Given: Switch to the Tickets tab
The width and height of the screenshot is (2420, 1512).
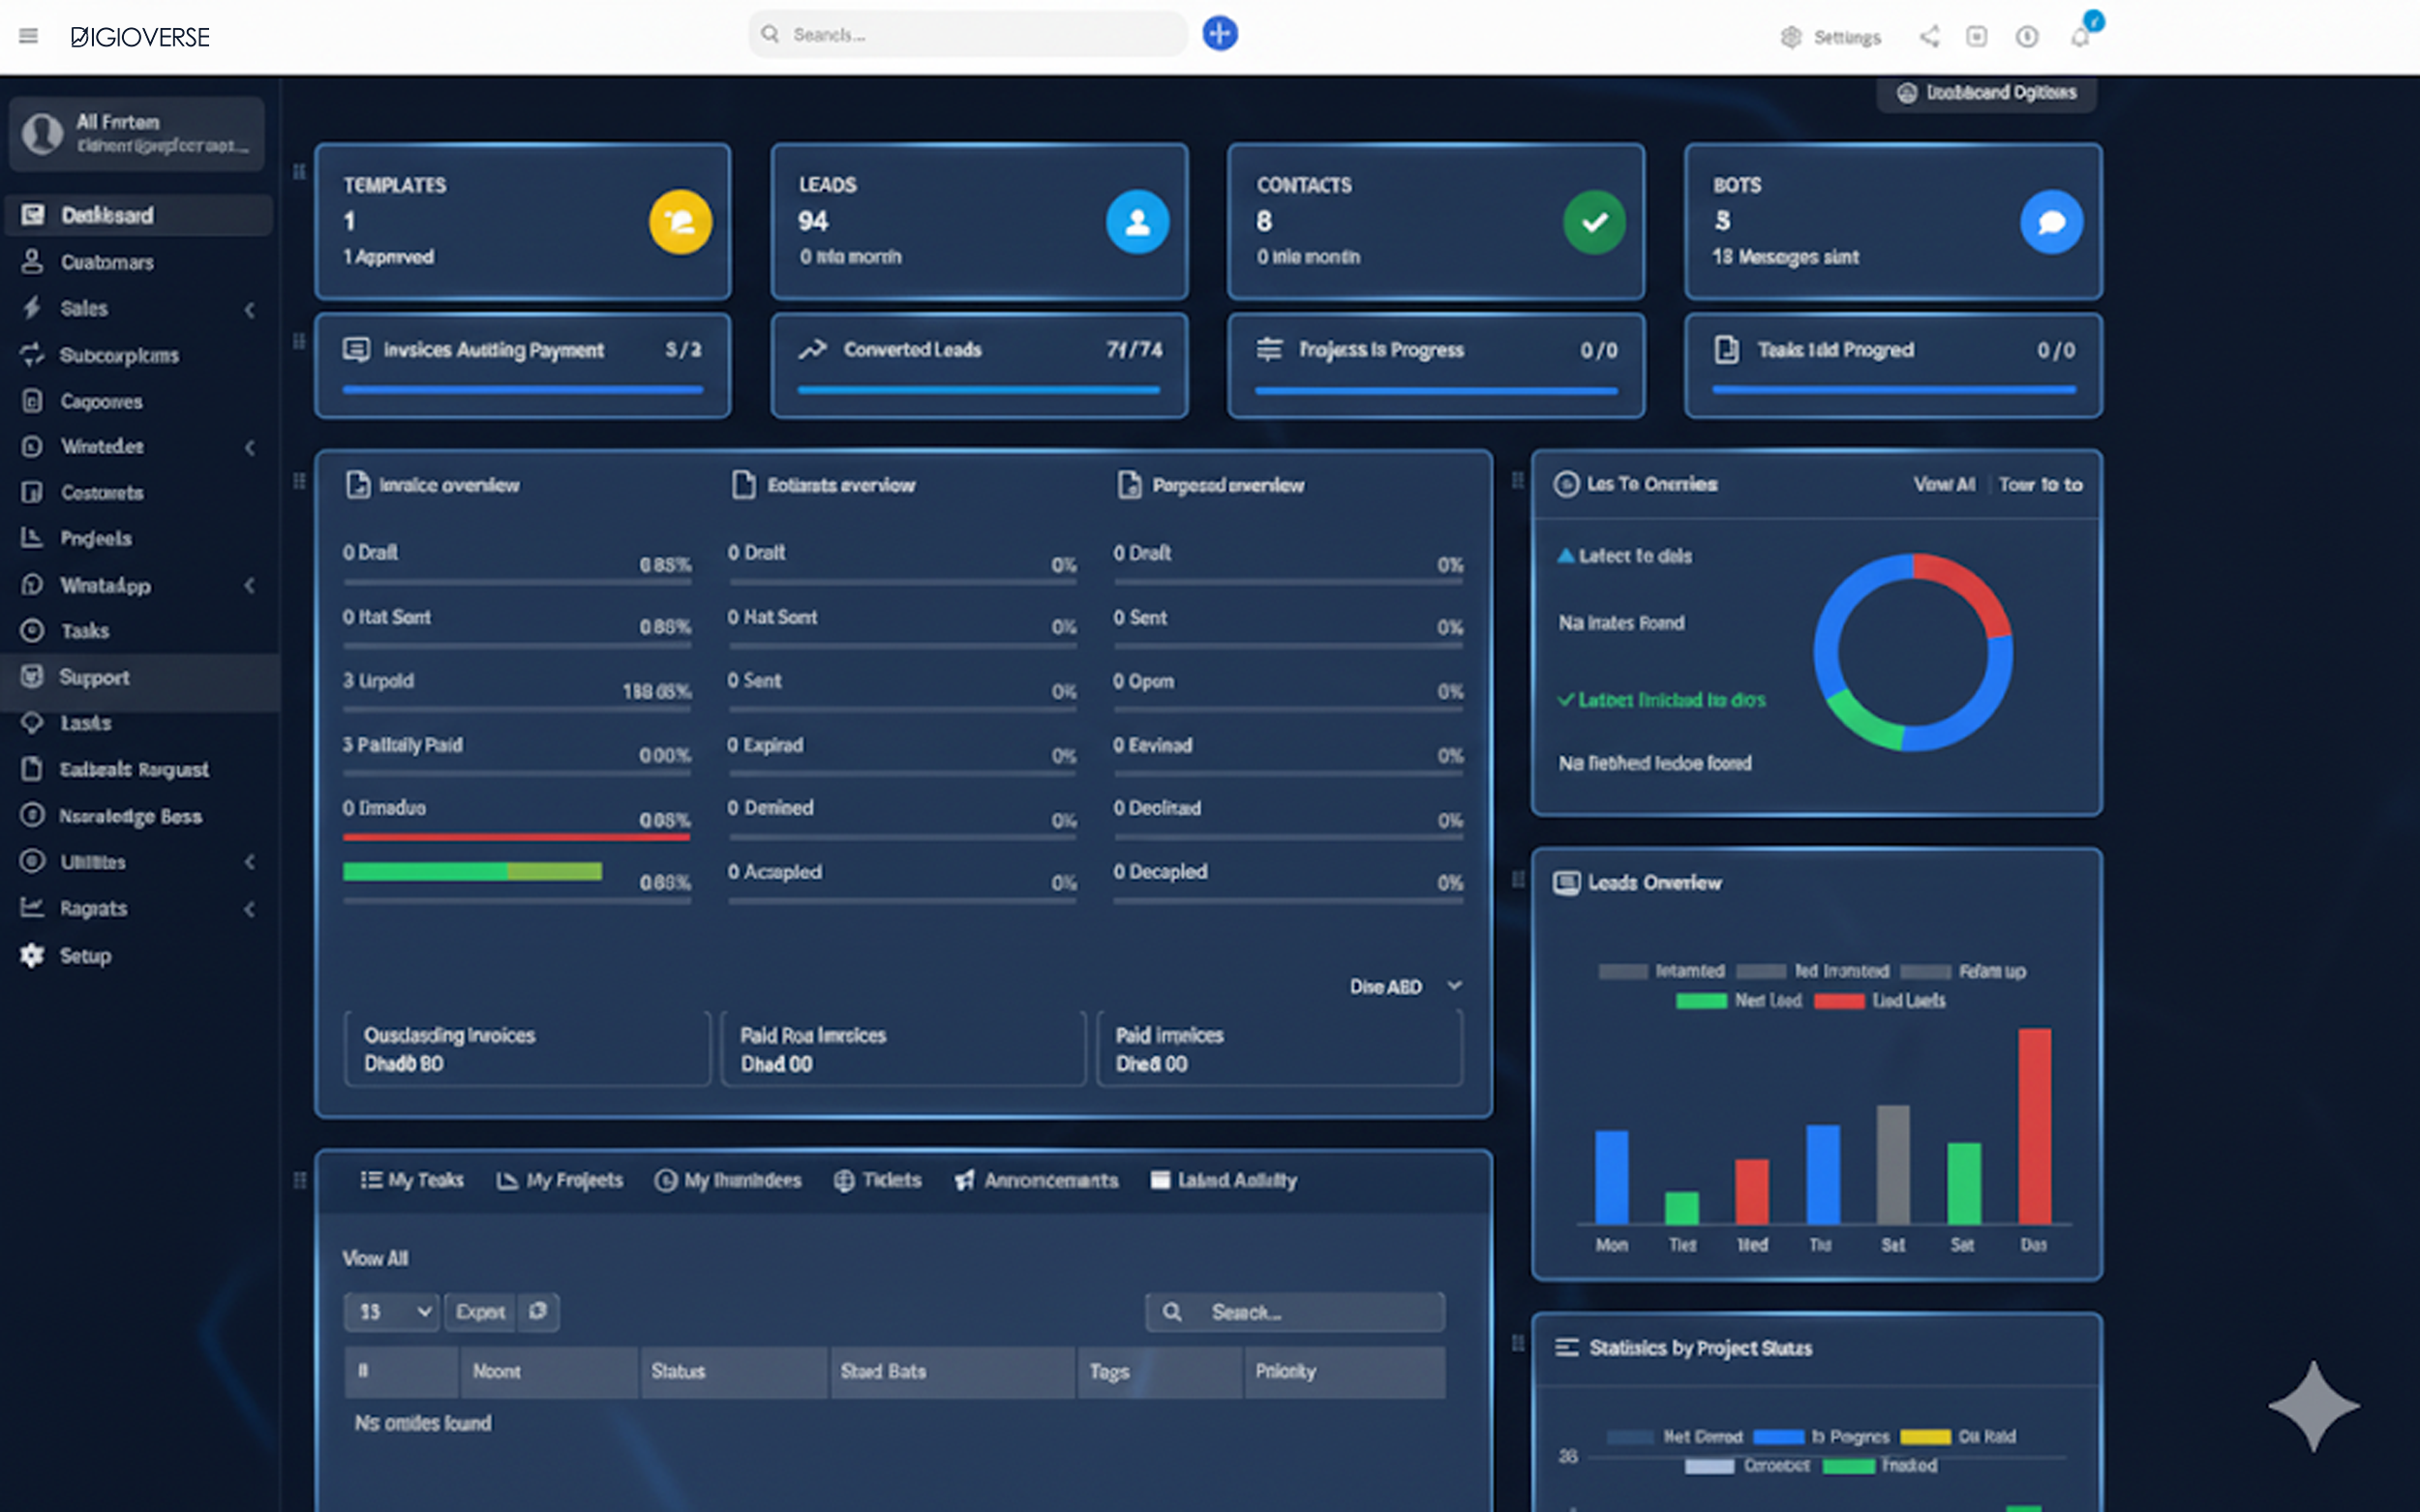Looking at the screenshot, I should 878,1180.
